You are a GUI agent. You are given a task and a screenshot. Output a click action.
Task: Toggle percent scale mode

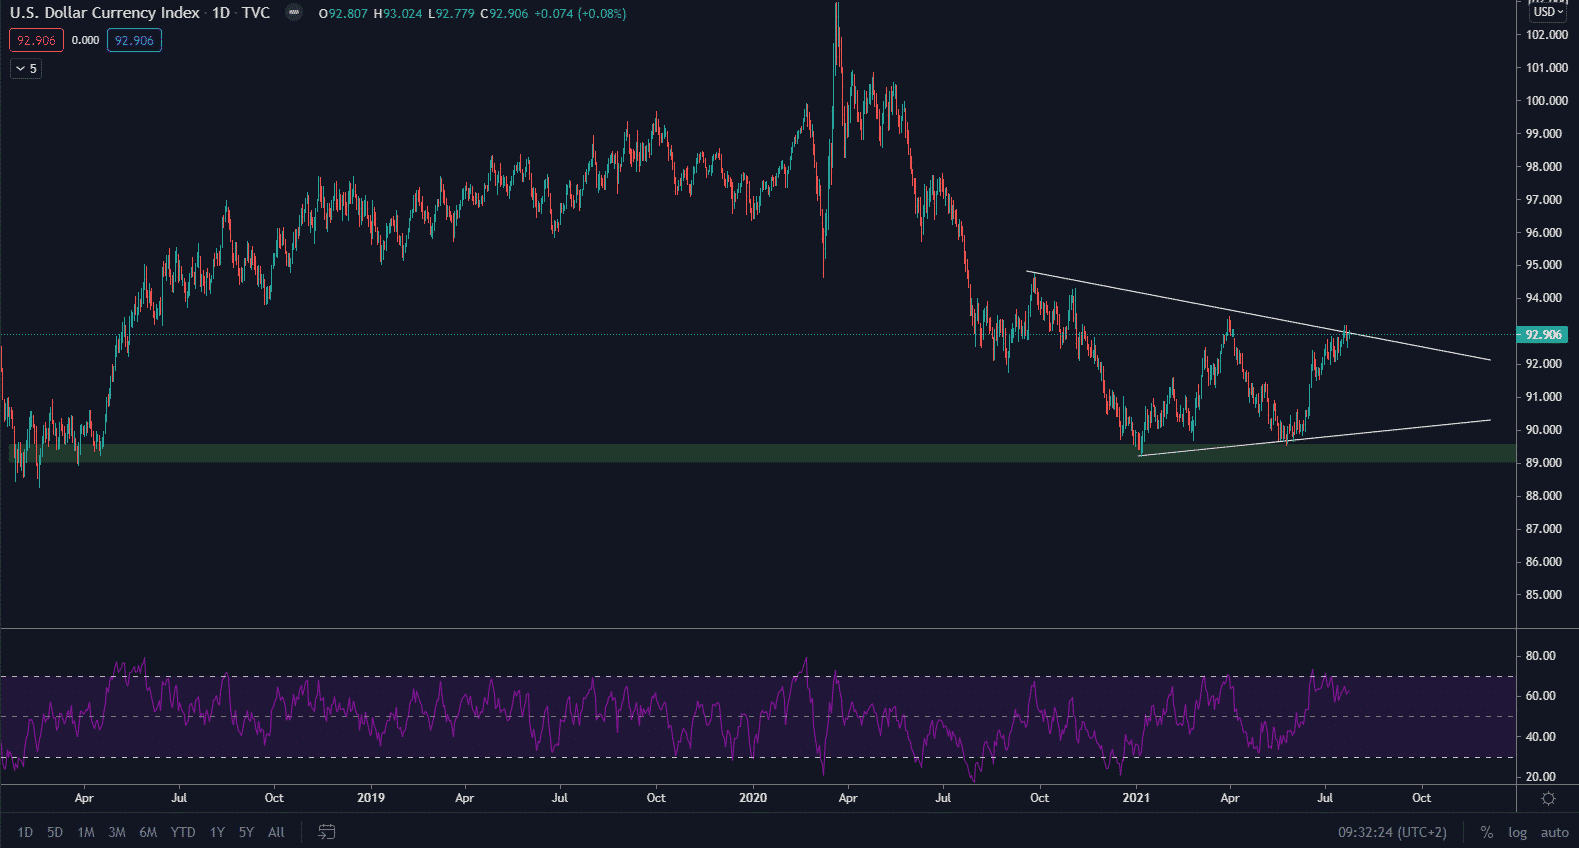click(1487, 832)
